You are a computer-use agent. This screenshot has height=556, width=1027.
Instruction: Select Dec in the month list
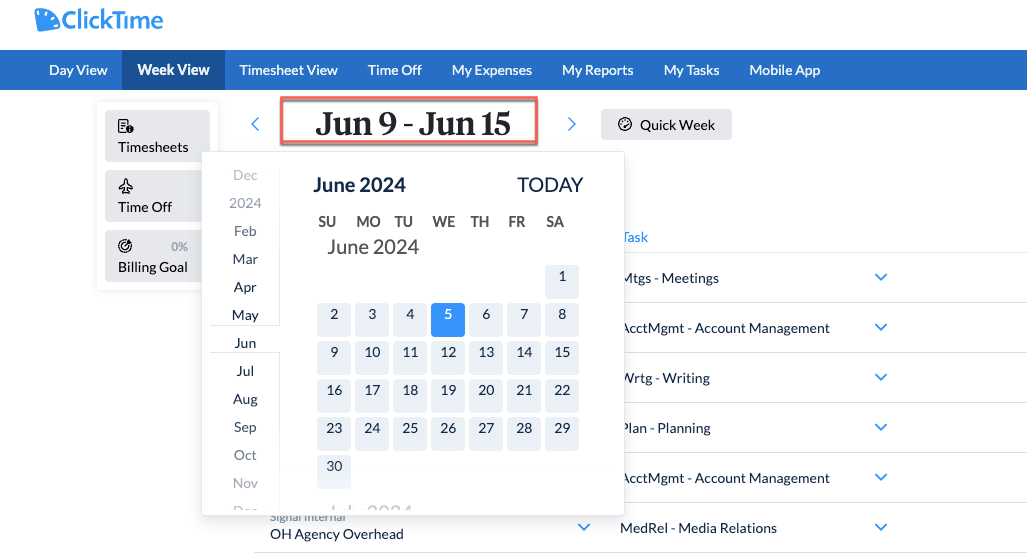[x=245, y=175]
